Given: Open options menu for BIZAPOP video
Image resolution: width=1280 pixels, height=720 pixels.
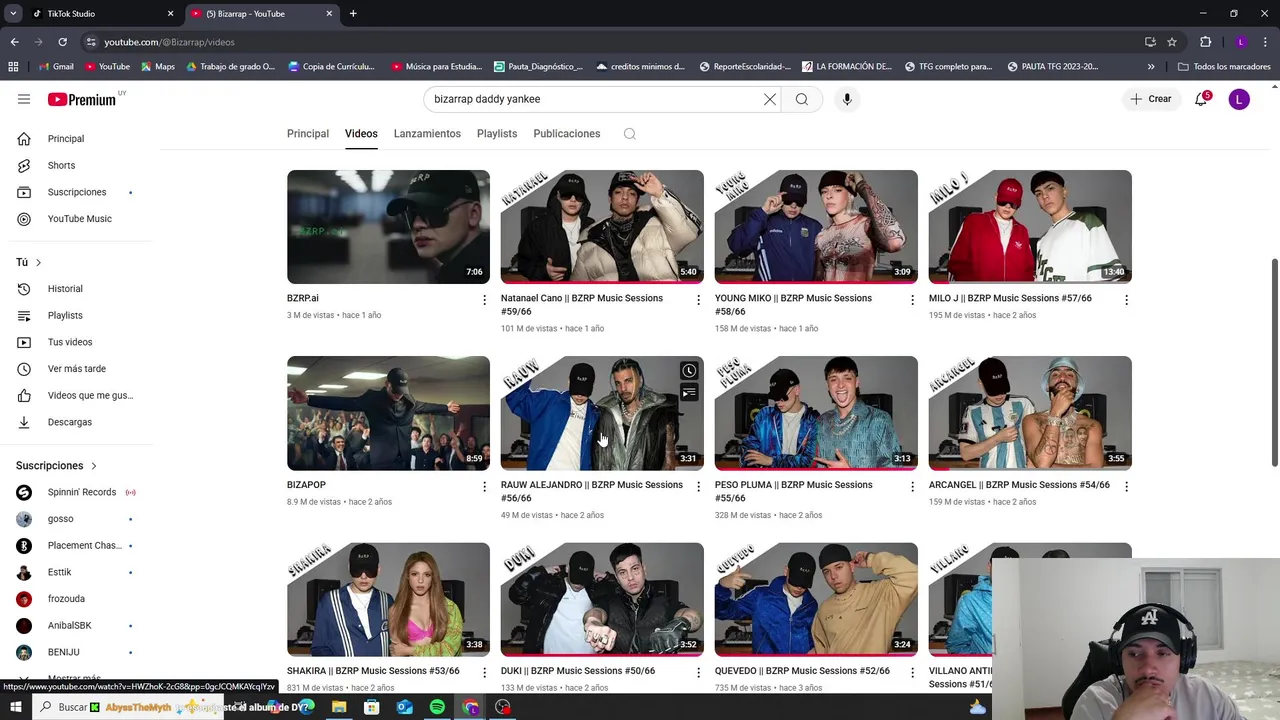Looking at the screenshot, I should [x=484, y=487].
